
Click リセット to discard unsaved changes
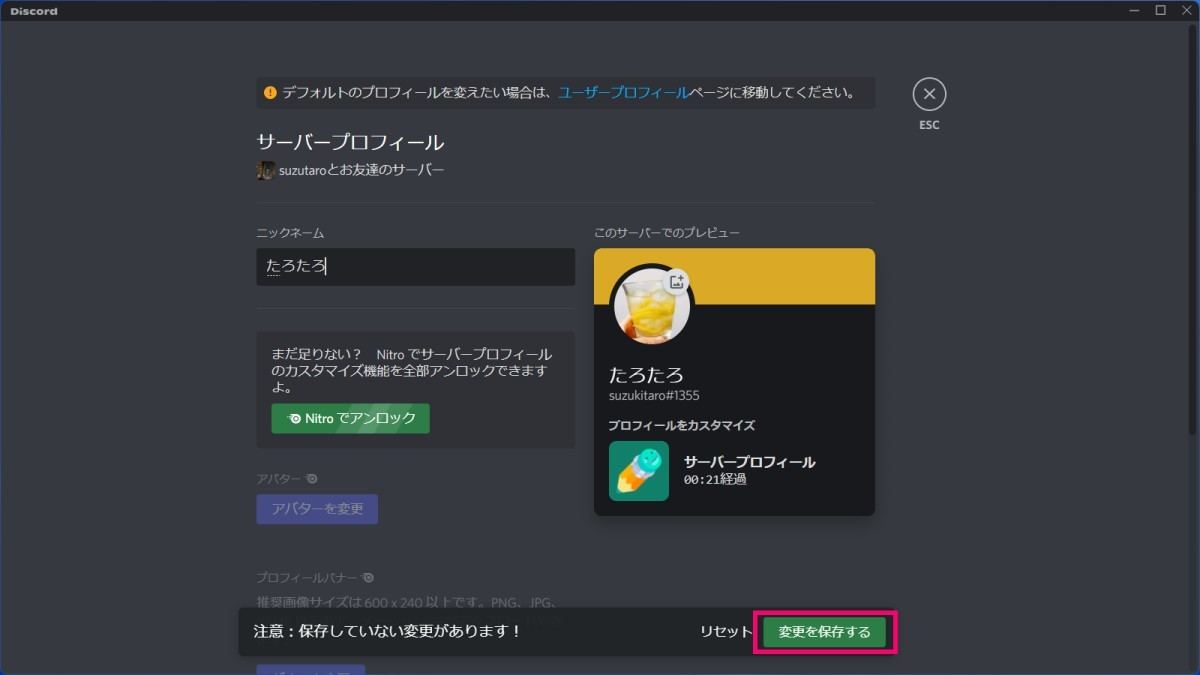724,631
